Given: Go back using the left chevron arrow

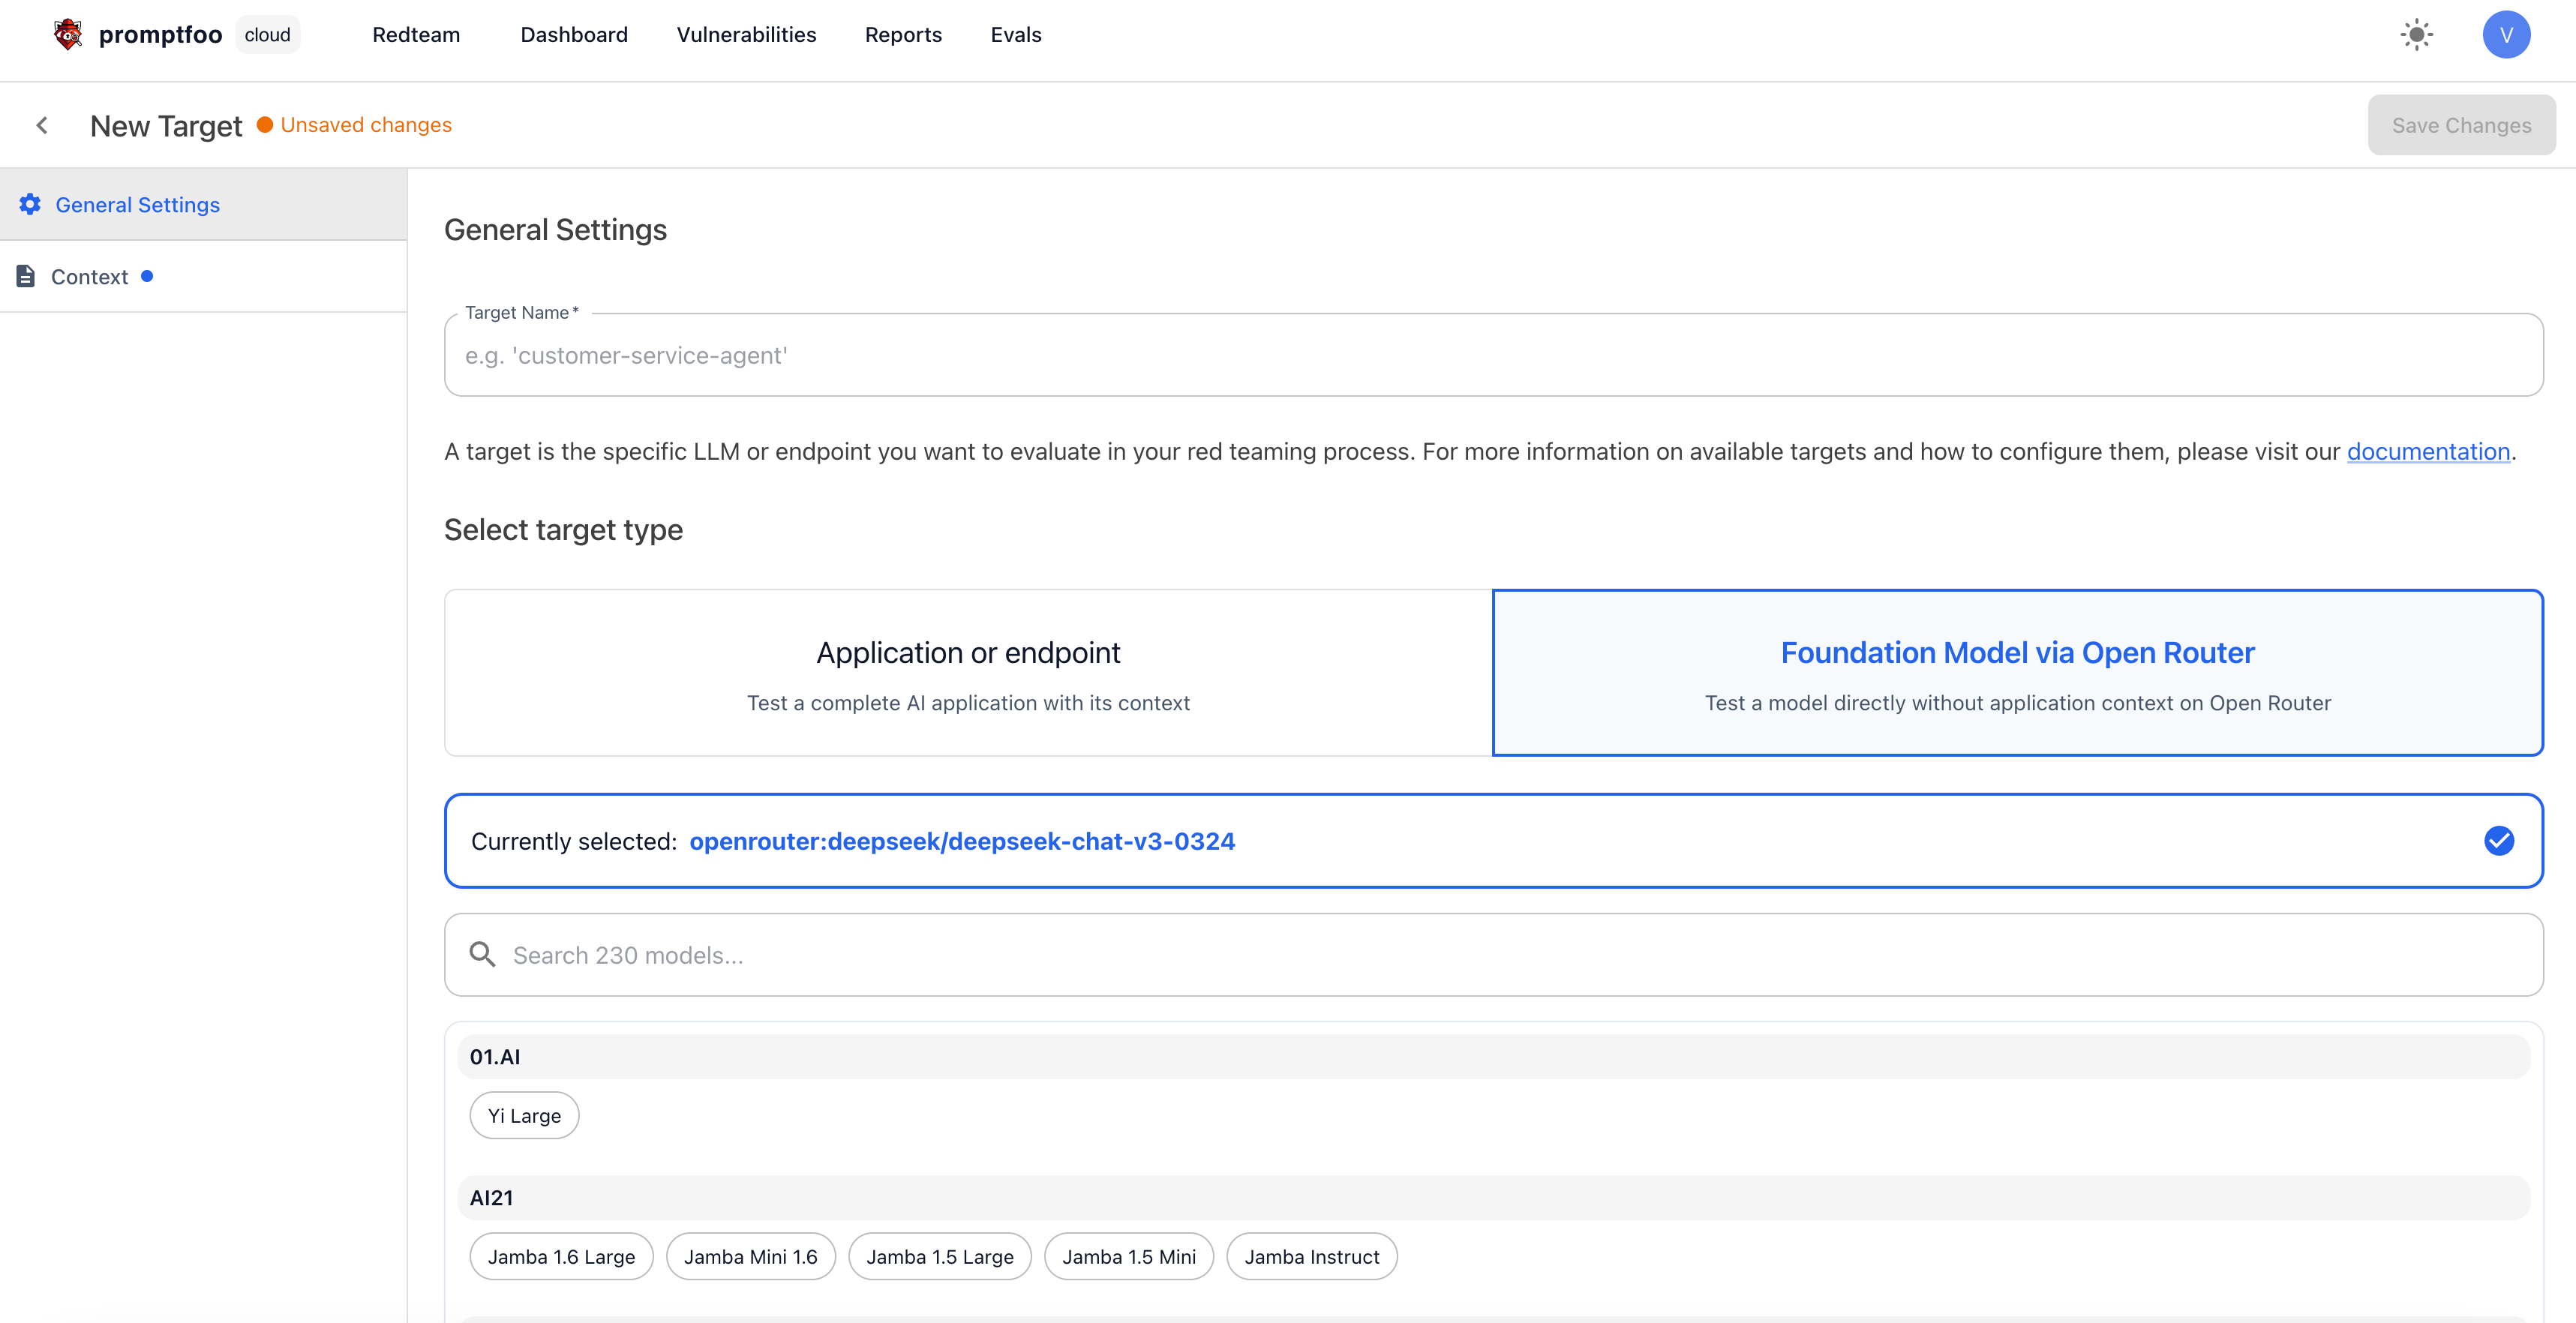Looking at the screenshot, I should click(x=42, y=125).
